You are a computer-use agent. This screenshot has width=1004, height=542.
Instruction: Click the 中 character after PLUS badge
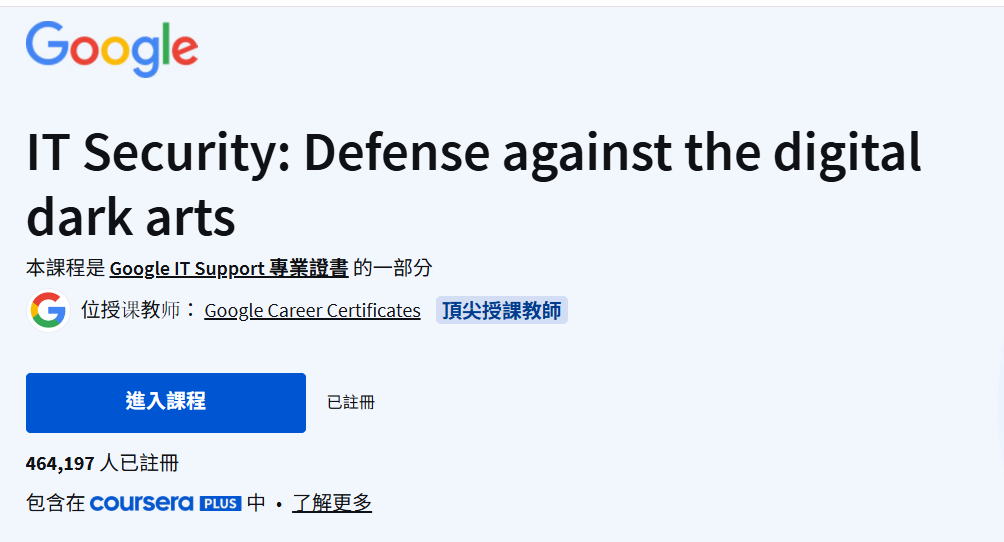click(x=256, y=503)
